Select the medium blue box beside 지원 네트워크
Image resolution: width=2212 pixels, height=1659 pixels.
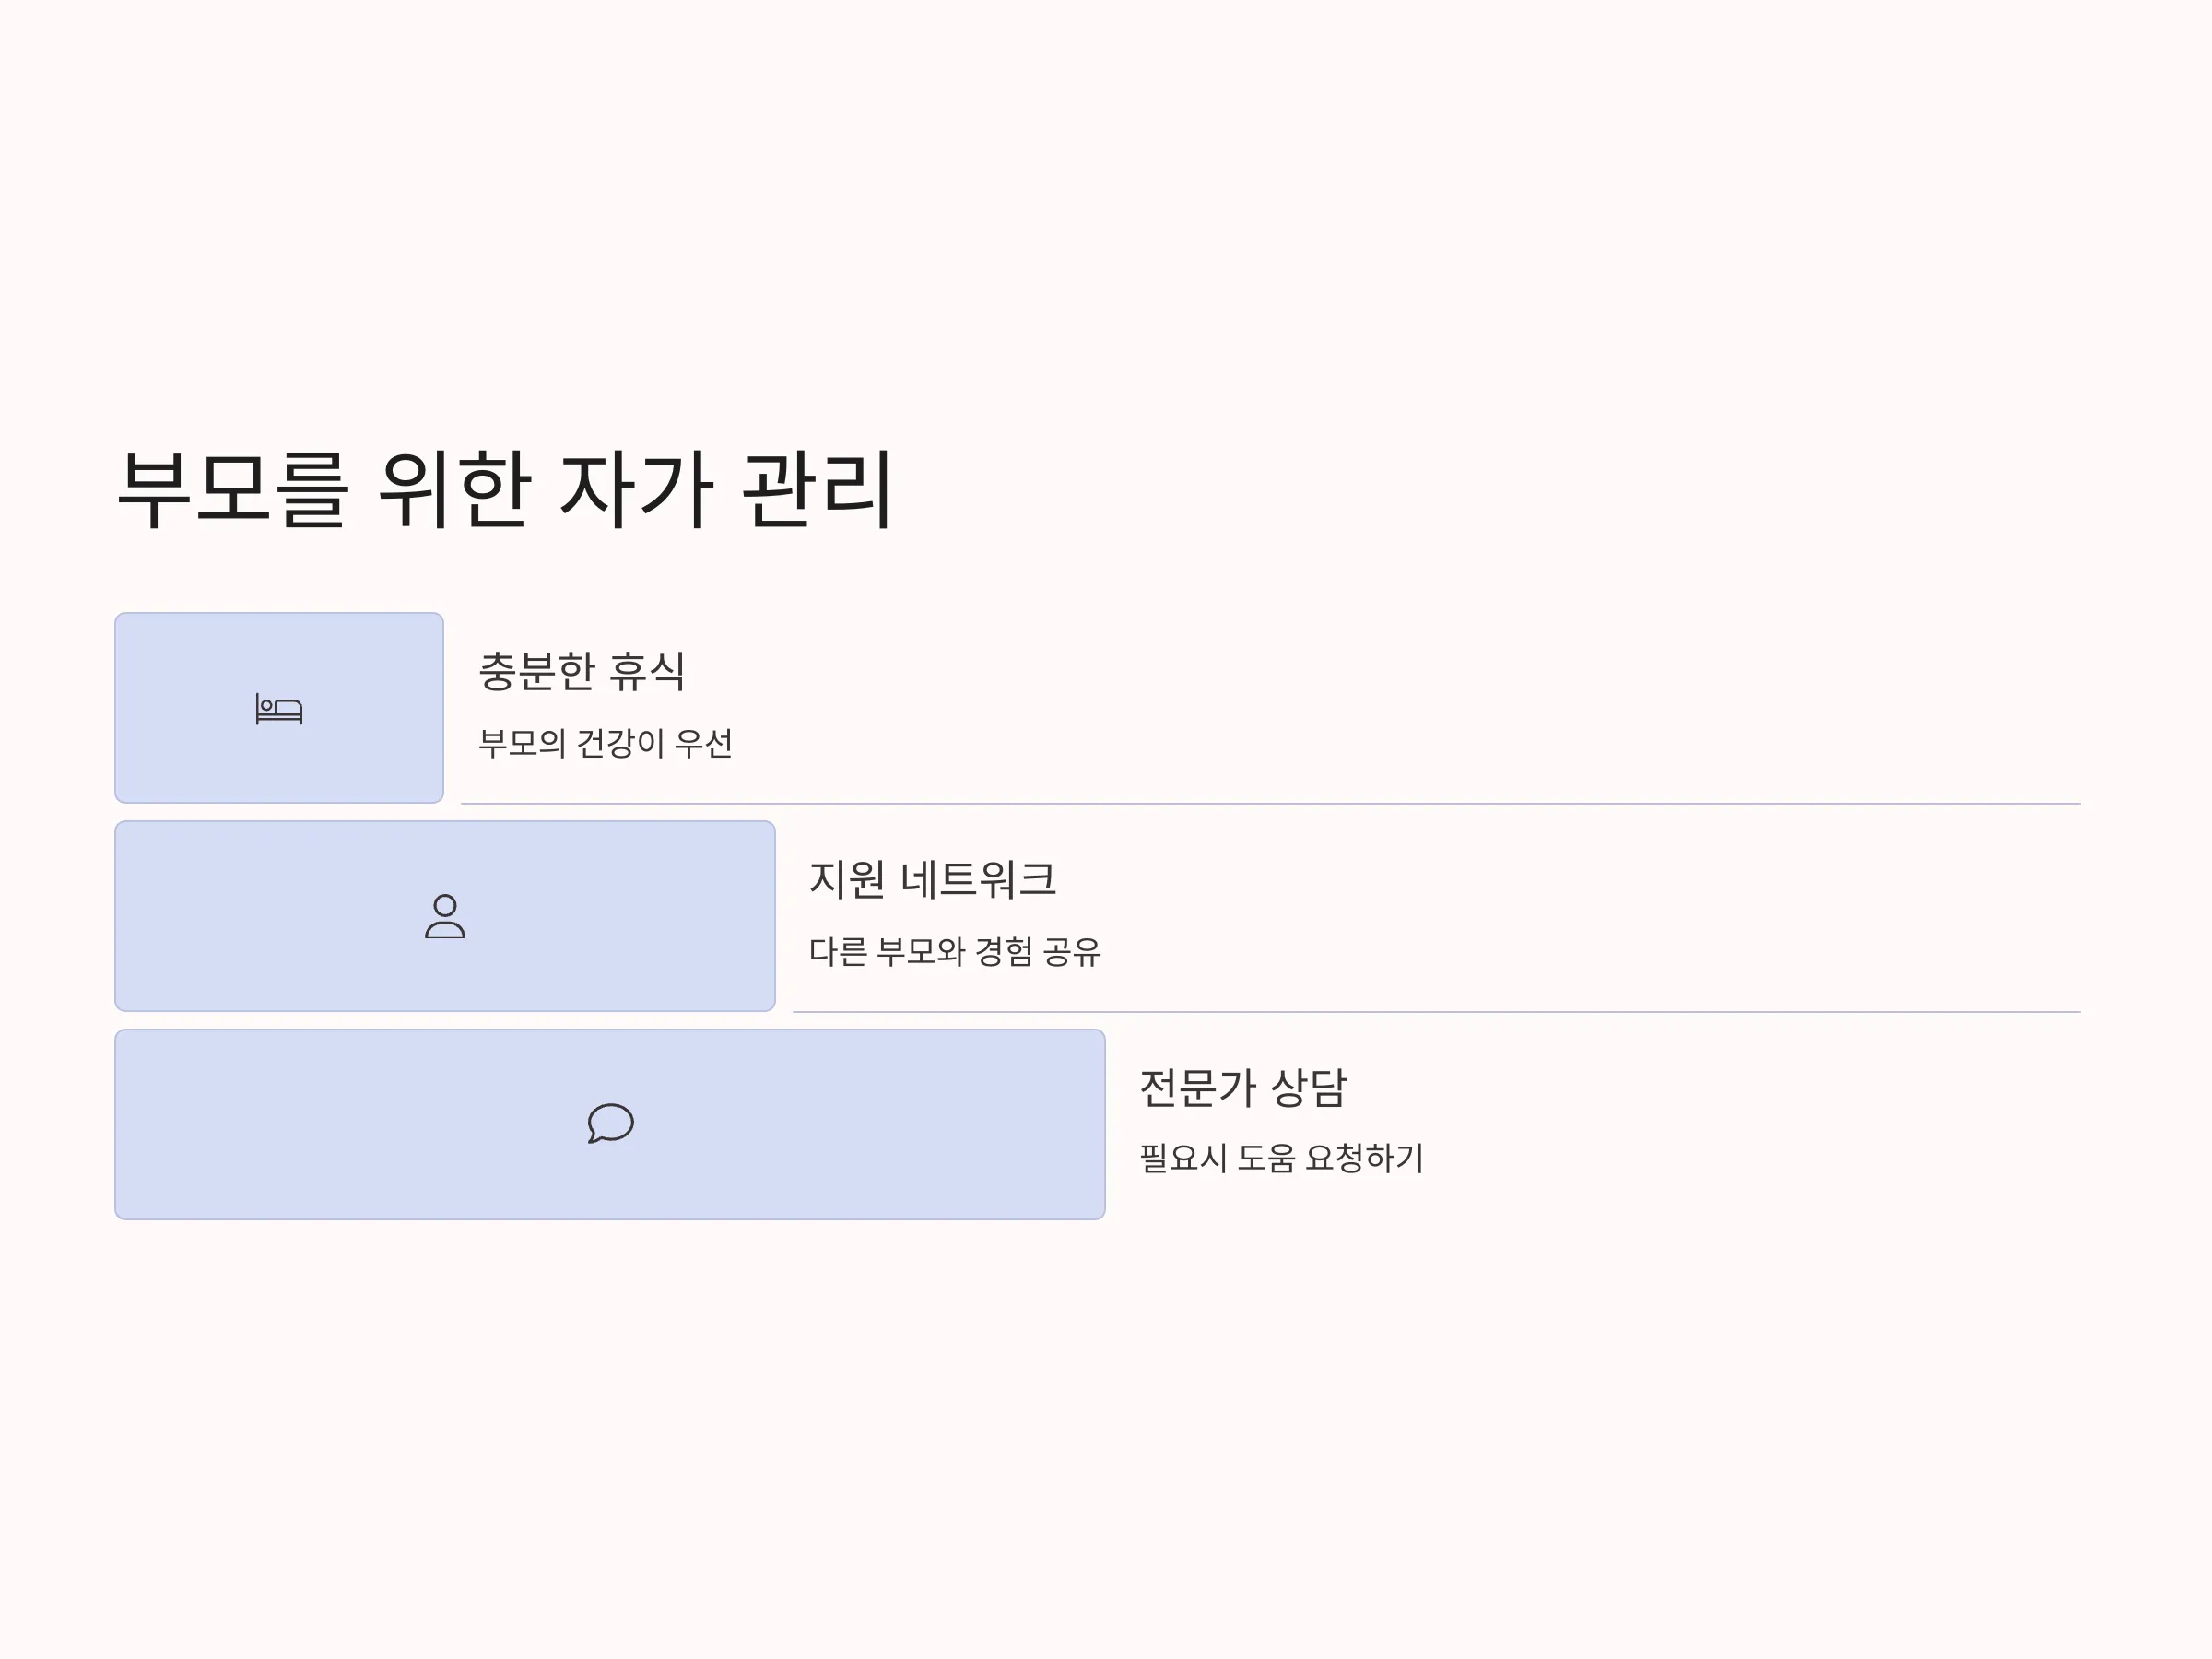[445, 916]
